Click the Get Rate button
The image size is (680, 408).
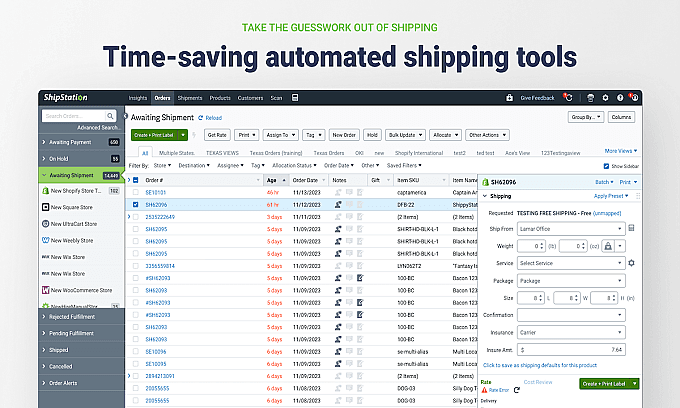click(x=217, y=135)
